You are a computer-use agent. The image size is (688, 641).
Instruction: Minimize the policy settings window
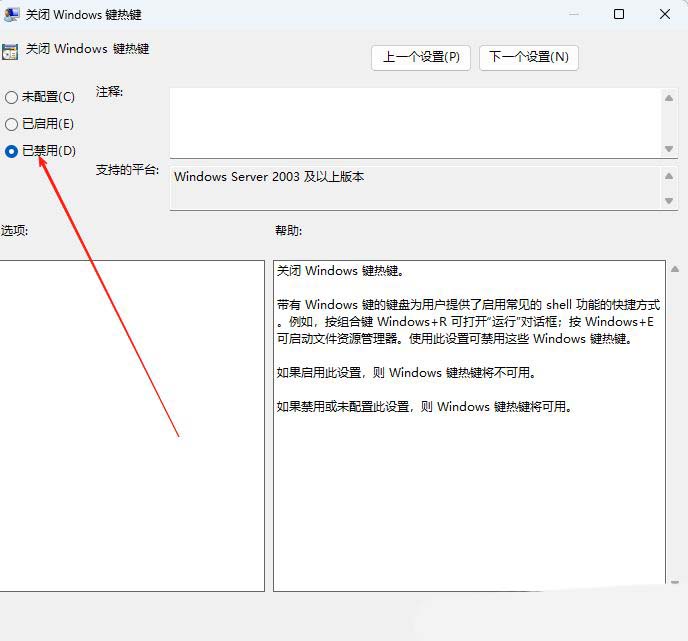coord(573,14)
